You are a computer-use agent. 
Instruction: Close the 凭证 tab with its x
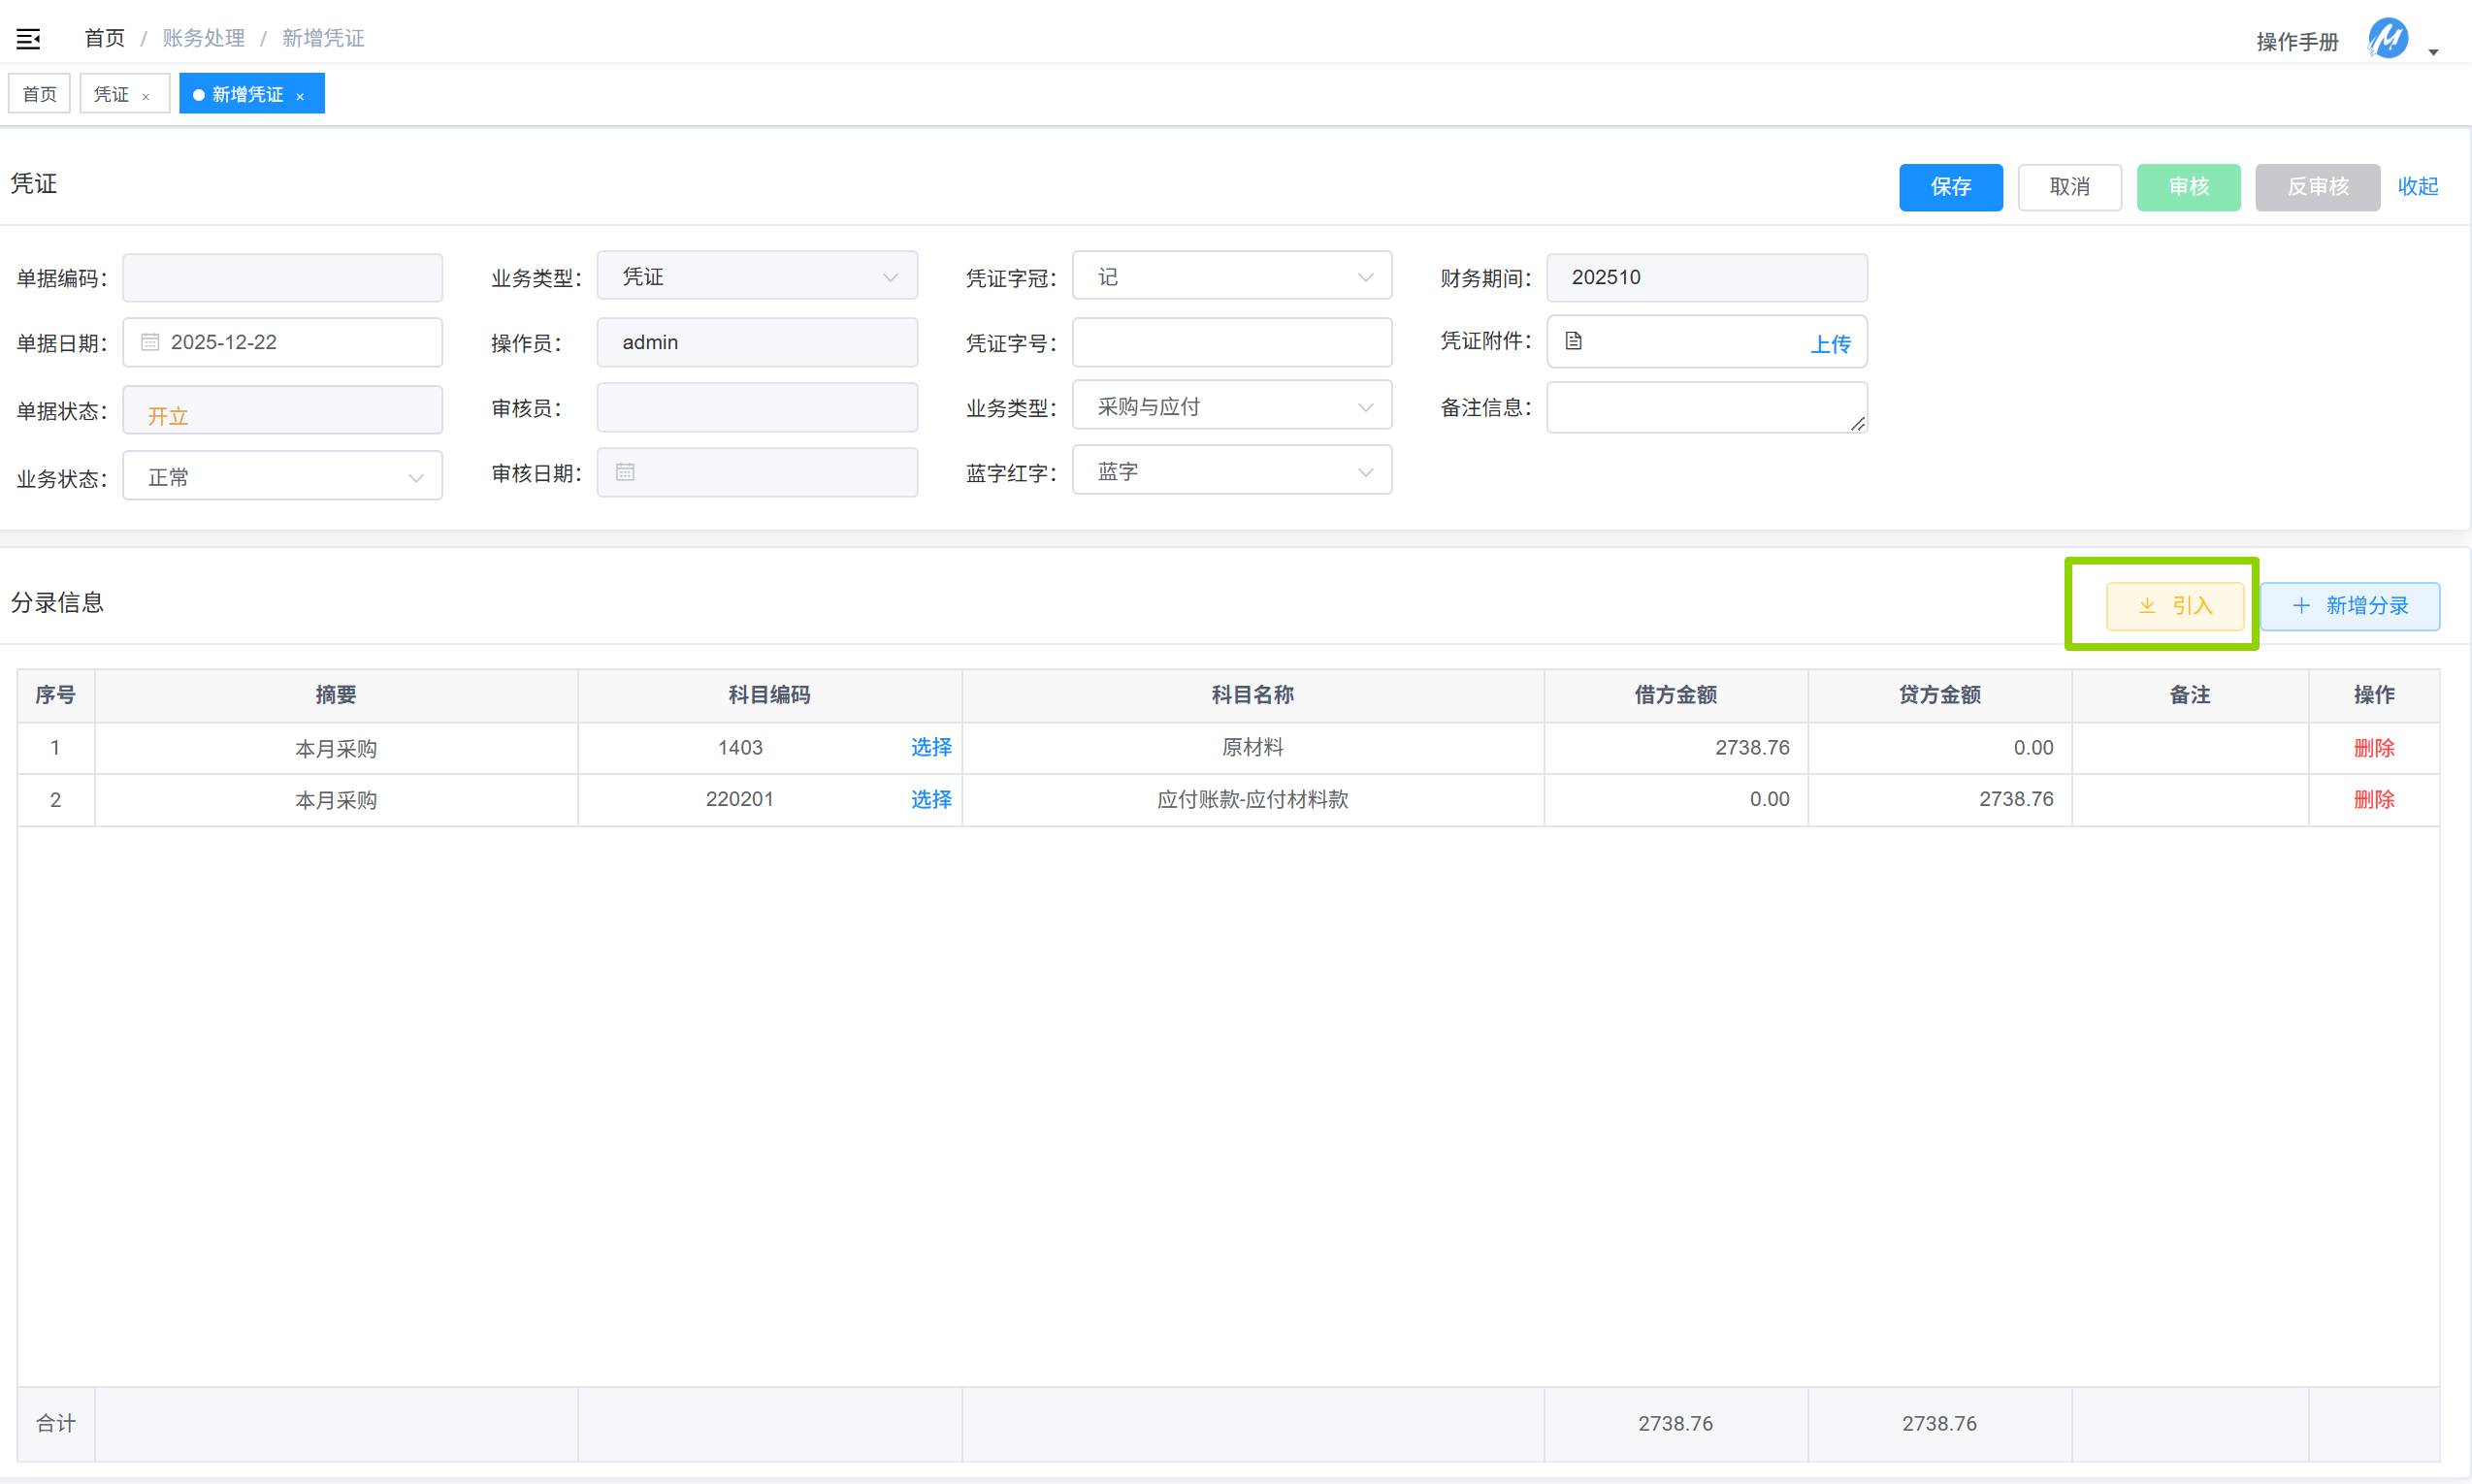[x=146, y=96]
